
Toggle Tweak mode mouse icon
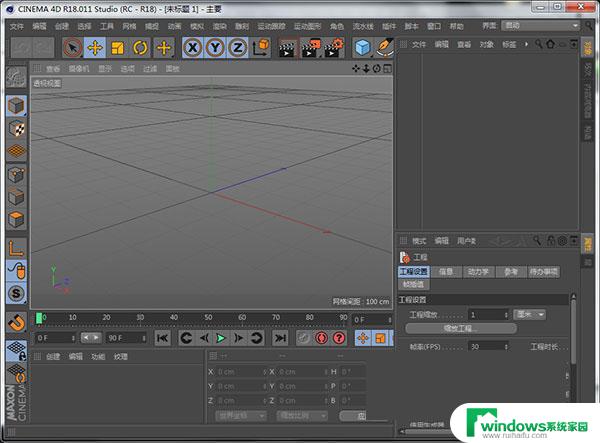[16, 271]
